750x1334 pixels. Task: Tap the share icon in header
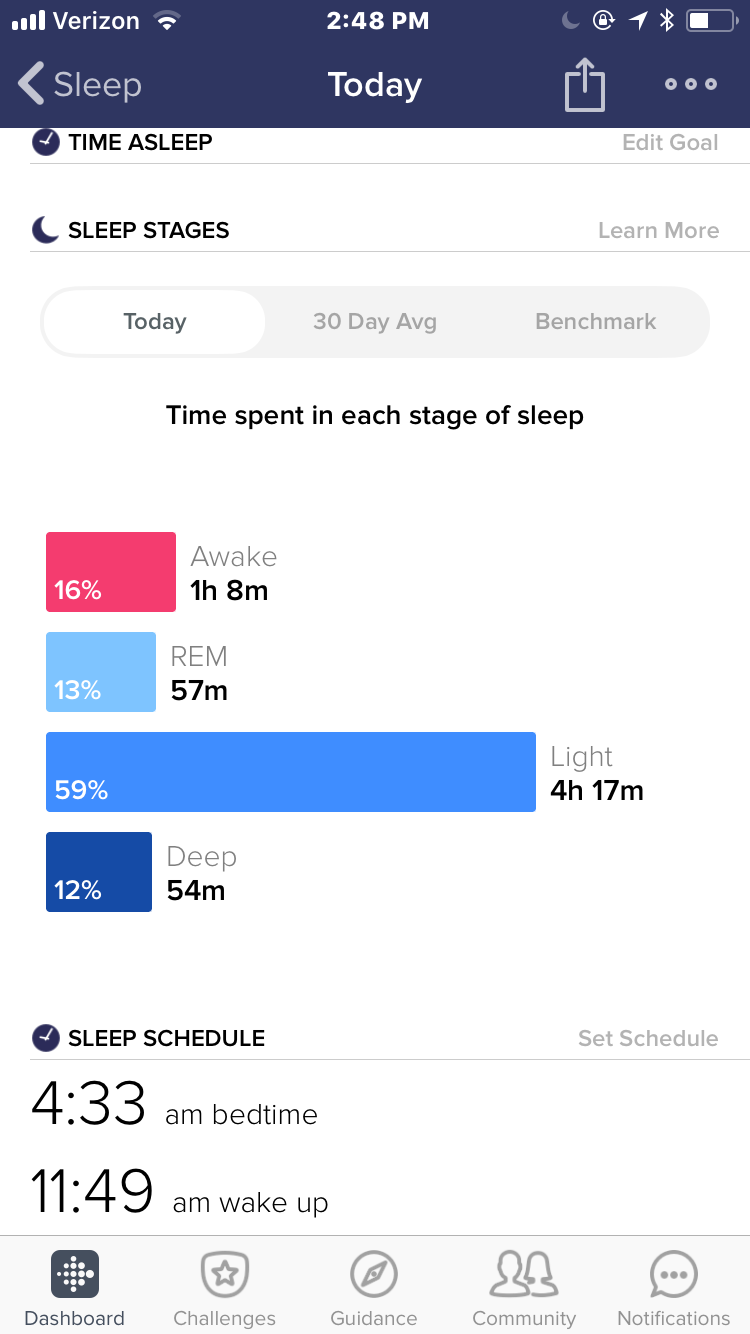[x=585, y=84]
